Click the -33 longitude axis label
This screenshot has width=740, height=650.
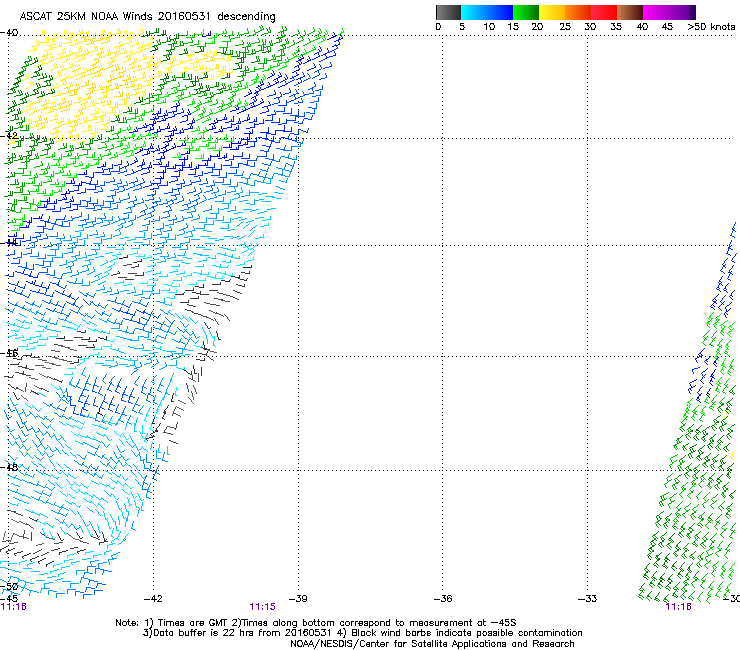click(588, 599)
